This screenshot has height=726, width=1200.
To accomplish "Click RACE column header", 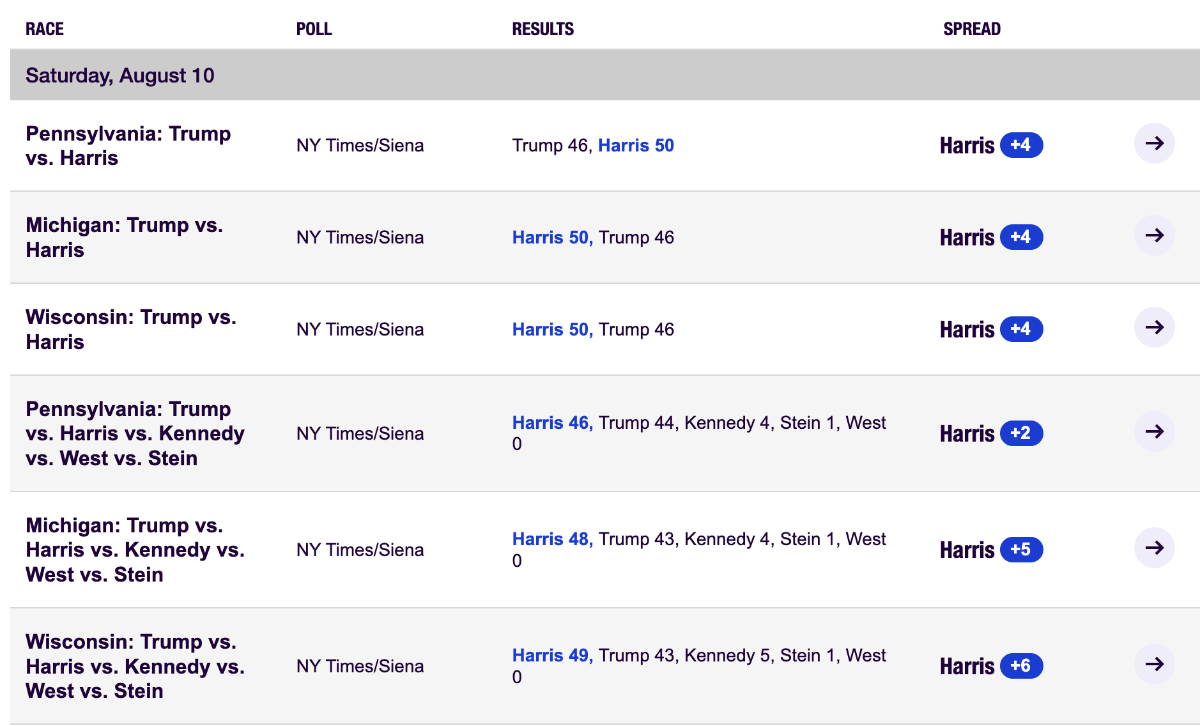I will coord(45,29).
